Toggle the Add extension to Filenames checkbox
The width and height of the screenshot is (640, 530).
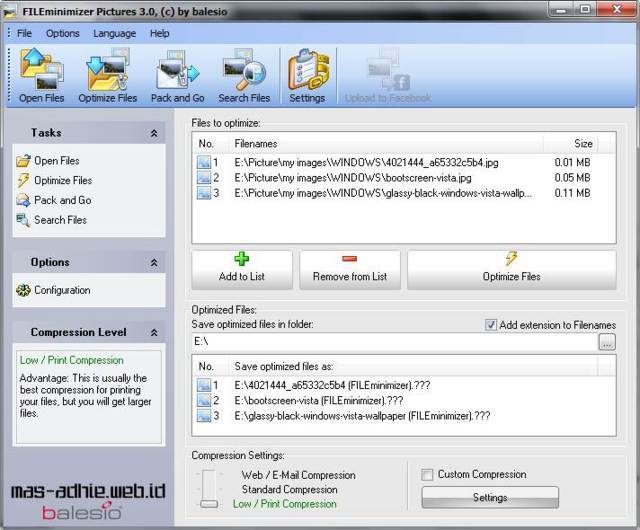491,325
